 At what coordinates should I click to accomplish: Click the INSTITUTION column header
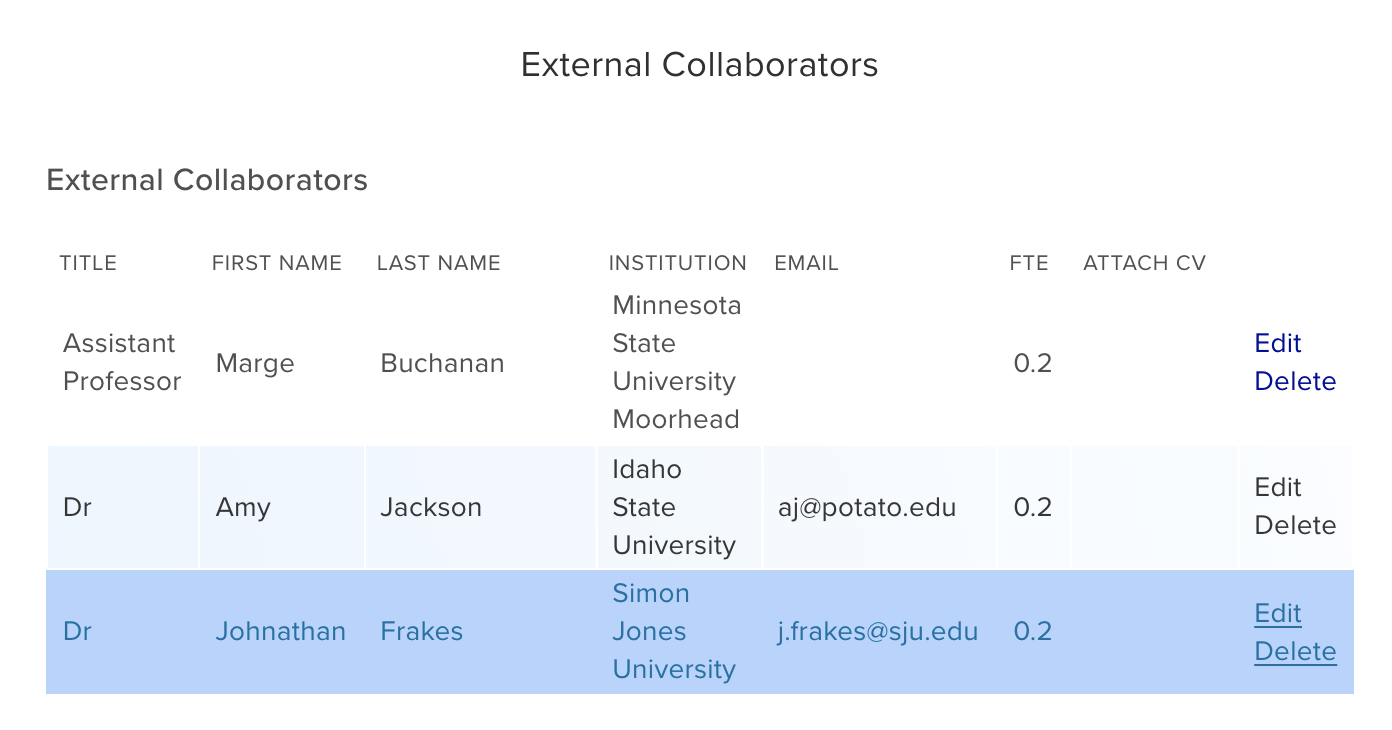(677, 263)
